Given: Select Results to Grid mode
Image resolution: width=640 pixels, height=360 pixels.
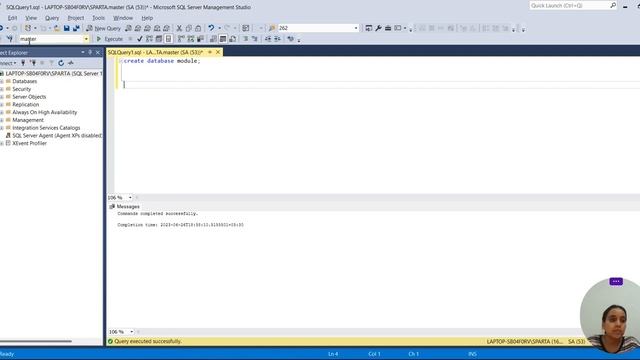Looking at the screenshot, I should (x=223, y=39).
